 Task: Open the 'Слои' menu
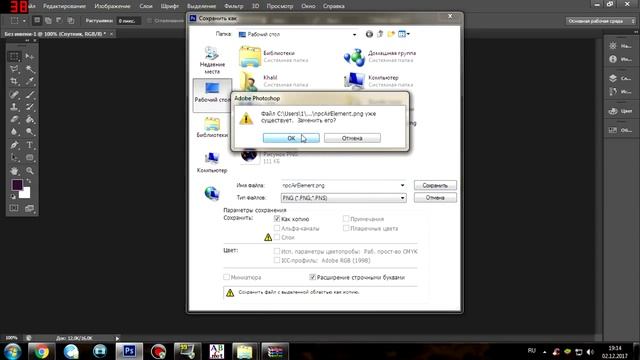(146, 6)
